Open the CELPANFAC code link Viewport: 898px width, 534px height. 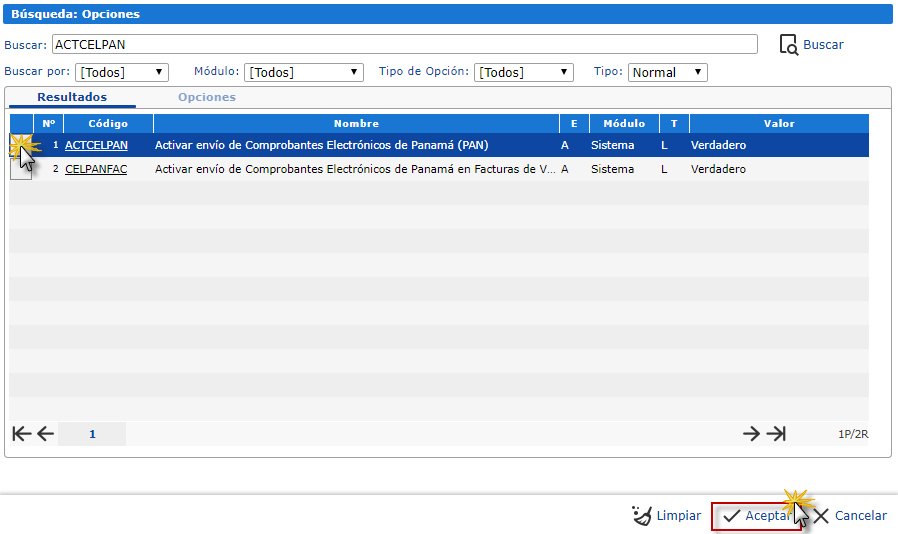click(96, 169)
